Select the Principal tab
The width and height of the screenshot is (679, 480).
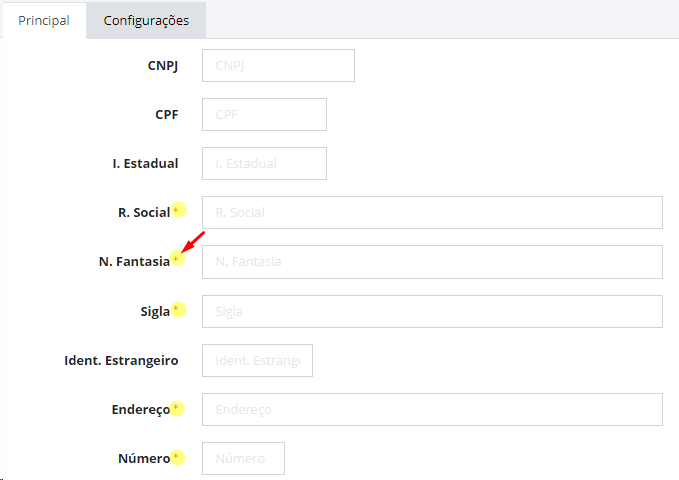44,20
